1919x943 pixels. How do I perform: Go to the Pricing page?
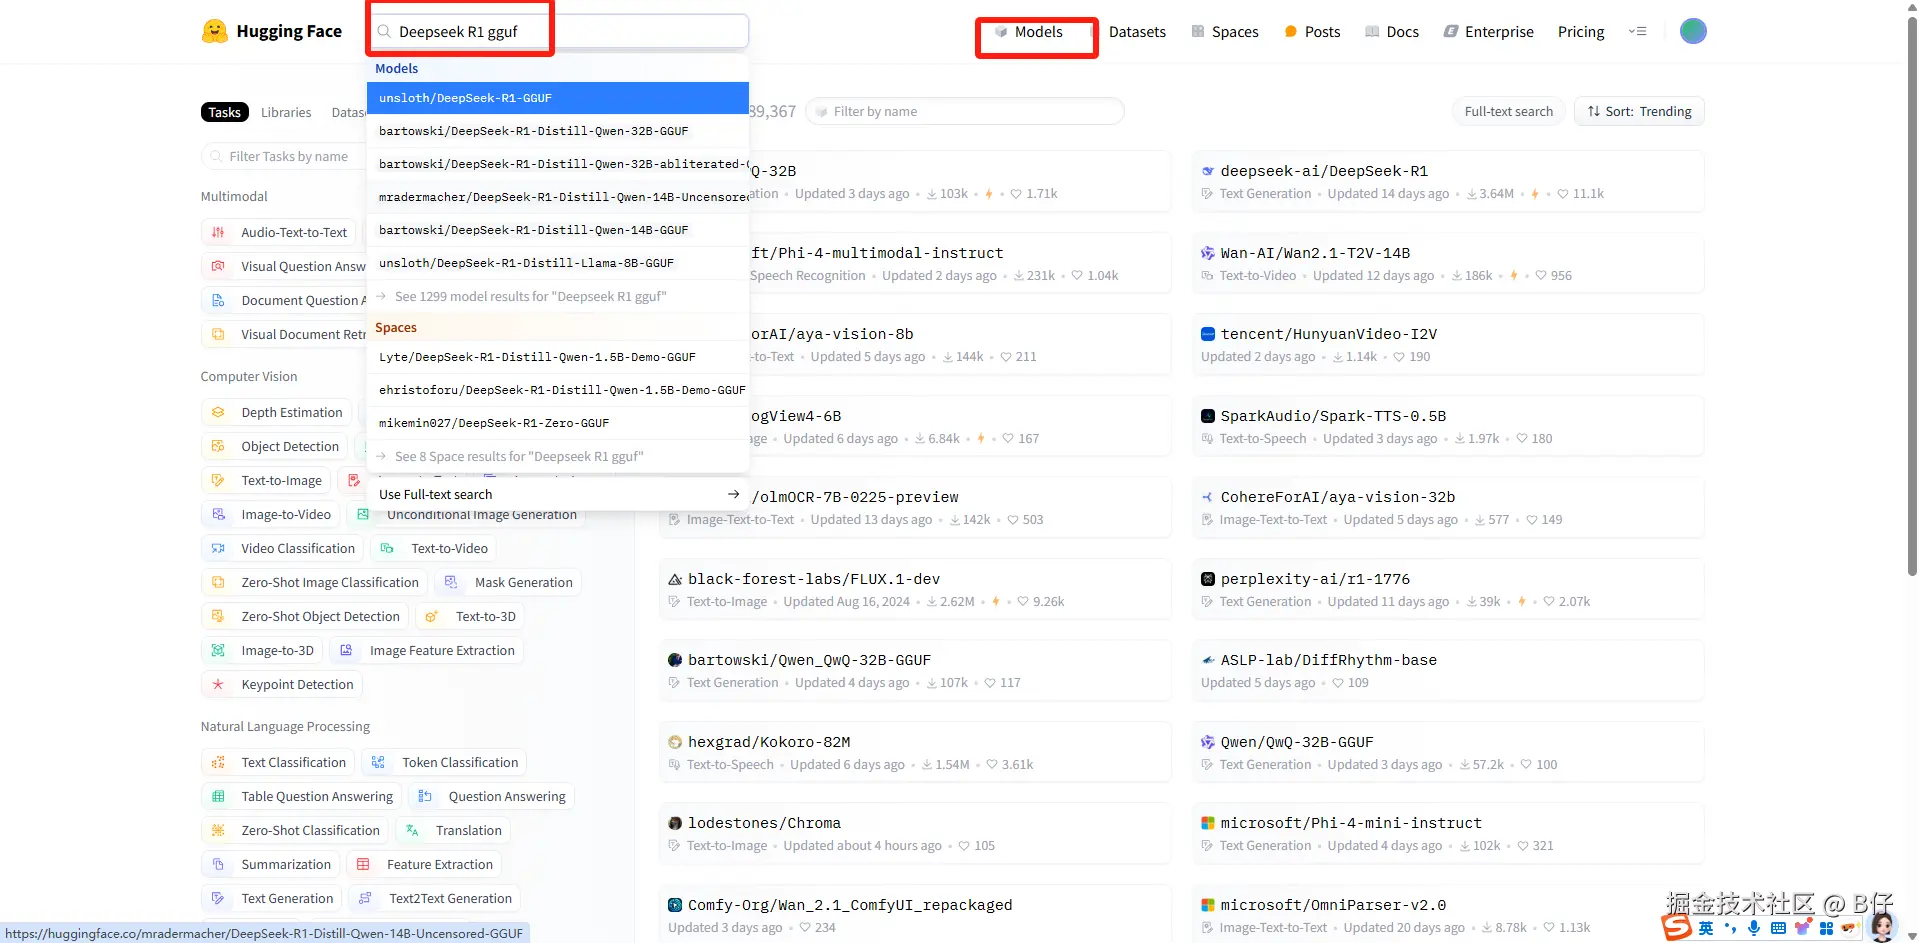click(x=1581, y=32)
